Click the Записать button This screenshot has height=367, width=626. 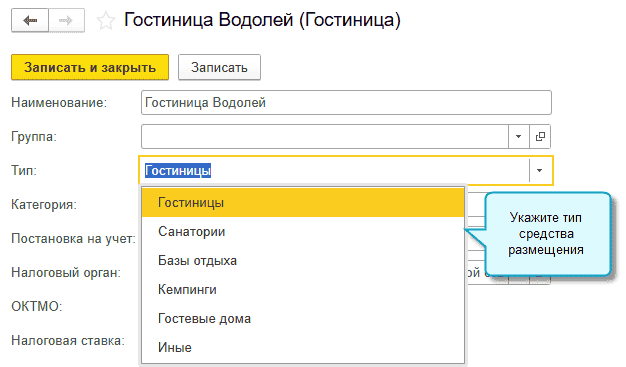(219, 67)
